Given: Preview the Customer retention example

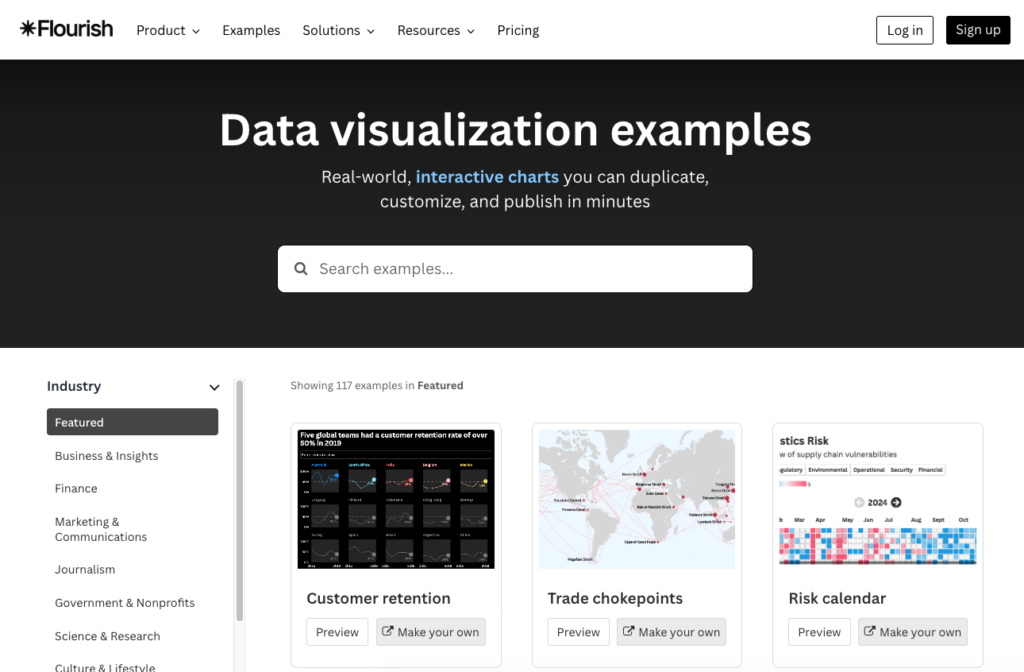Looking at the screenshot, I should pos(337,632).
